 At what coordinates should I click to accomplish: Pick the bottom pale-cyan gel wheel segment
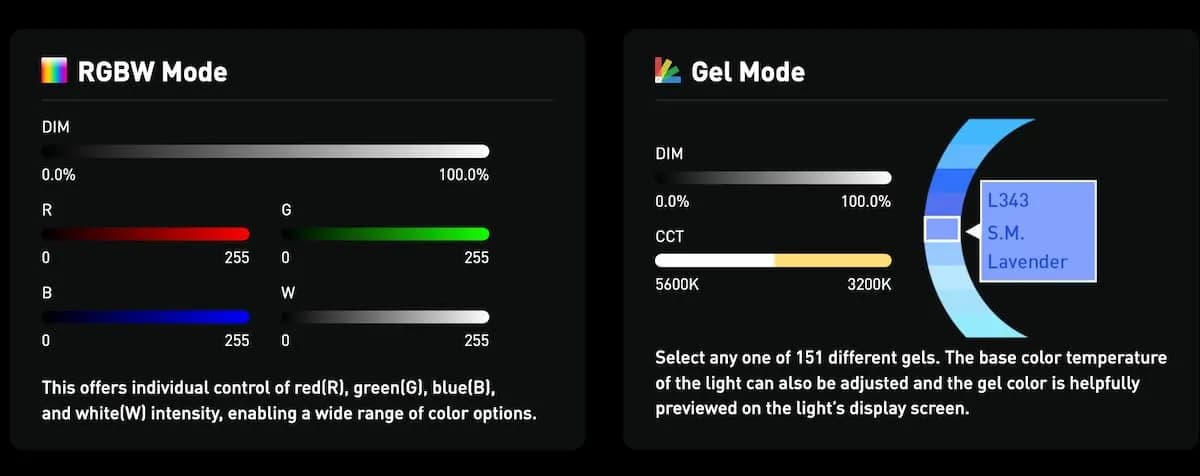point(992,327)
